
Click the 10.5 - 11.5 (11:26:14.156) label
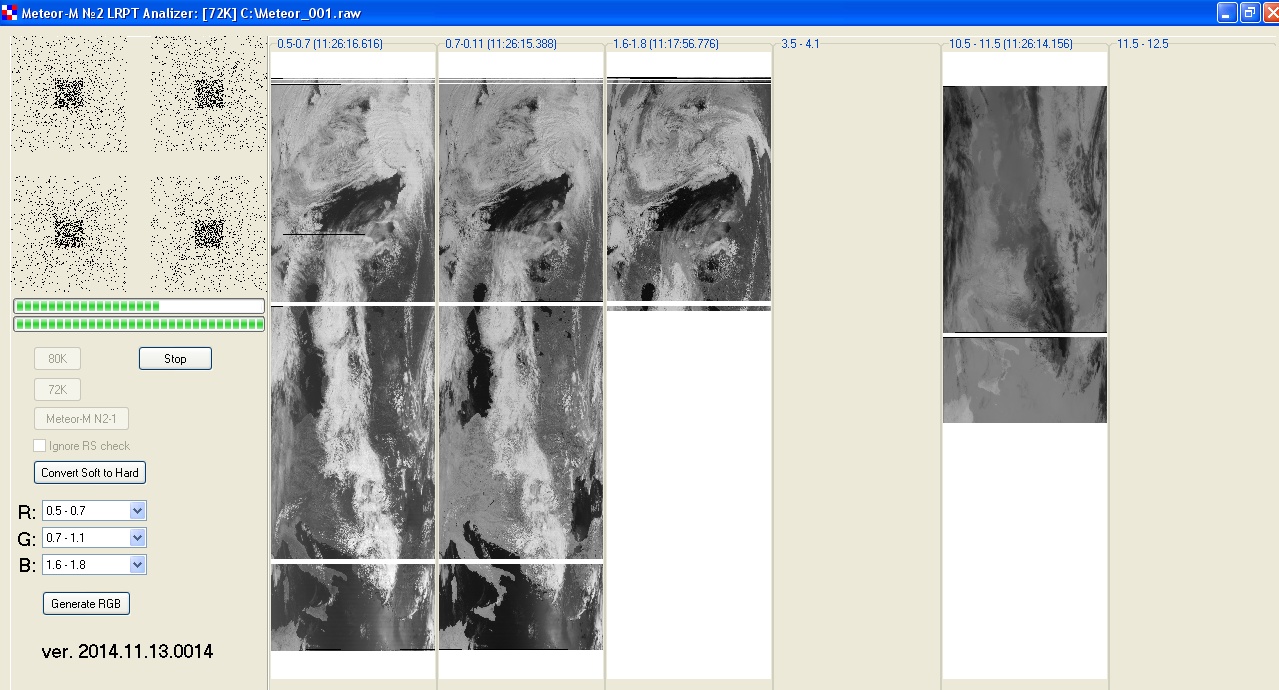point(1011,44)
